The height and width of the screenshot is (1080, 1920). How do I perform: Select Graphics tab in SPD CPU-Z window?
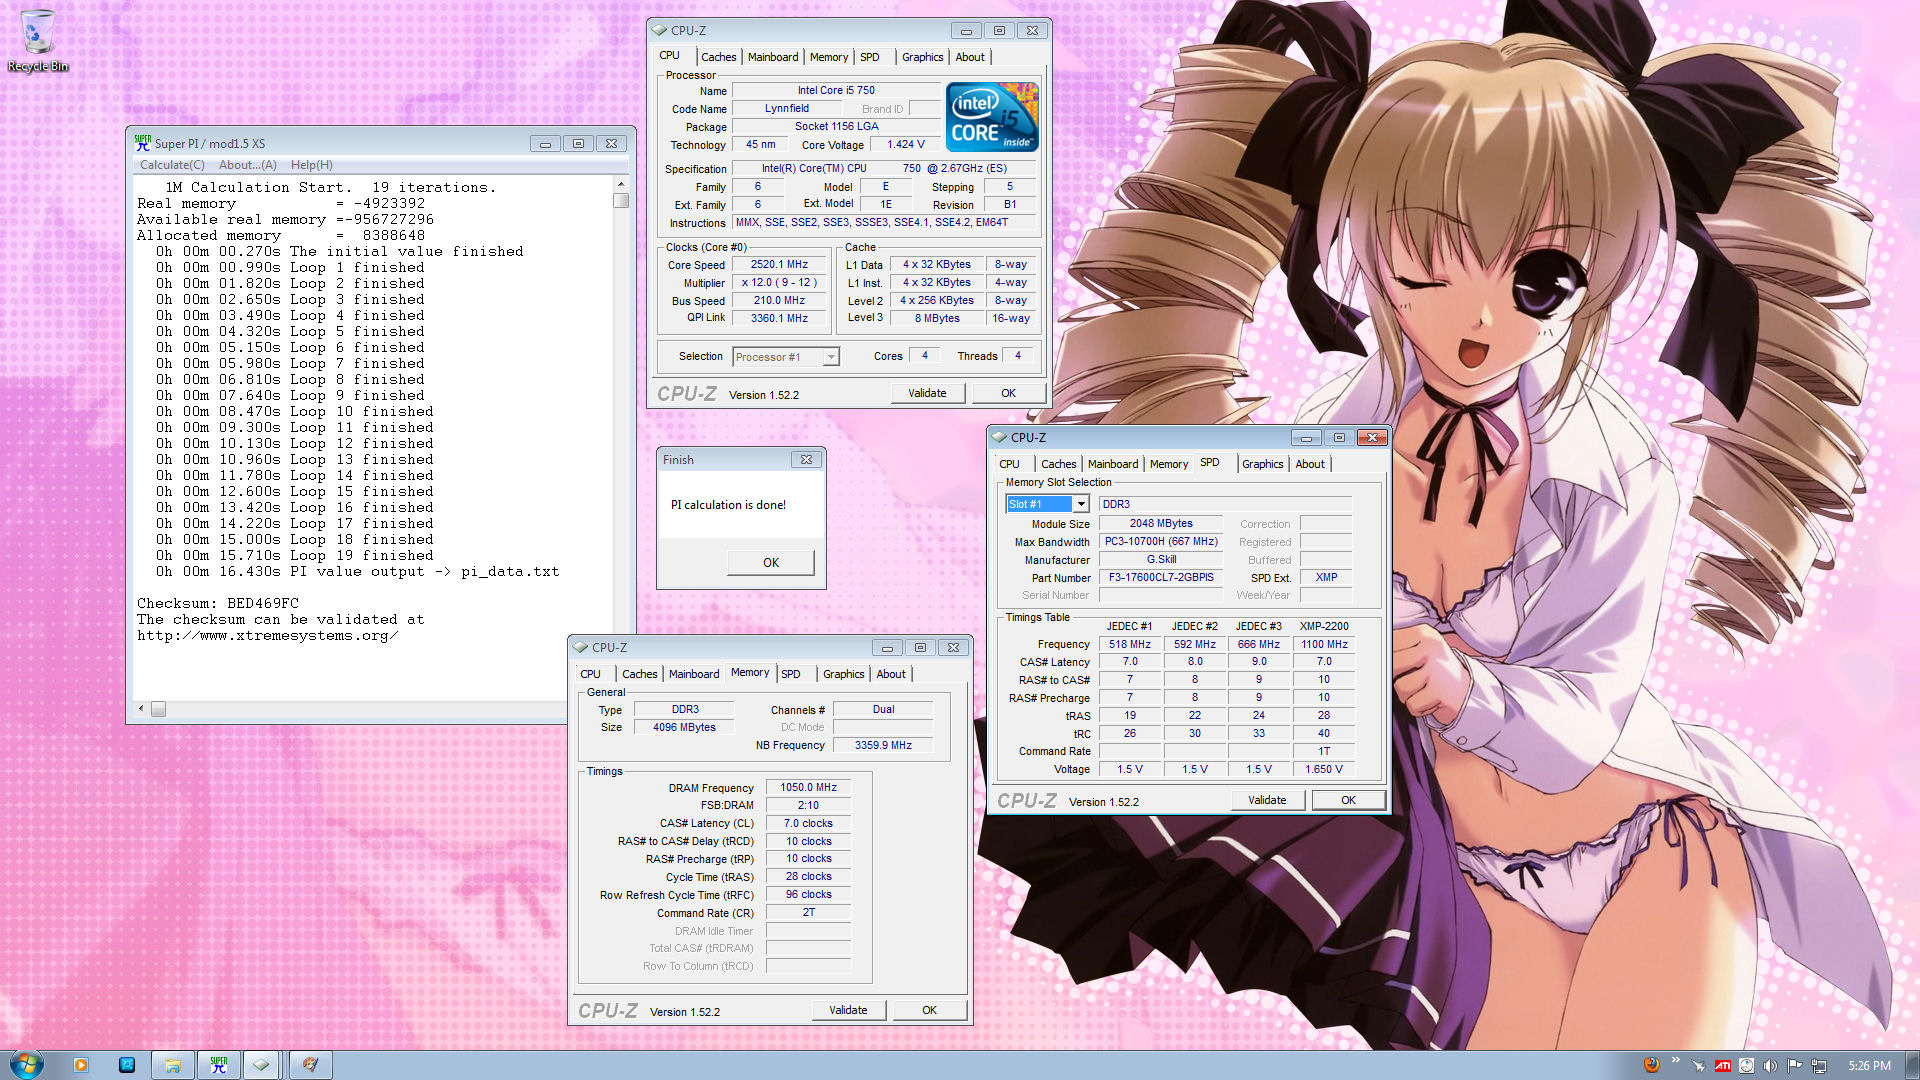(x=1262, y=464)
